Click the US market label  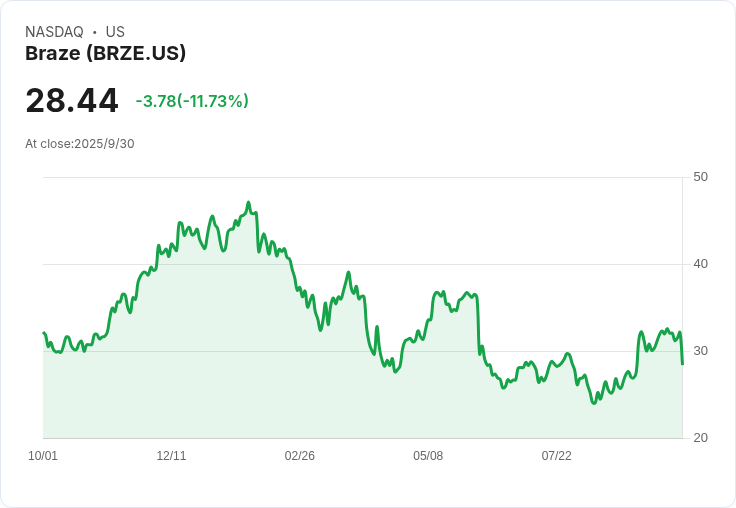click(115, 32)
